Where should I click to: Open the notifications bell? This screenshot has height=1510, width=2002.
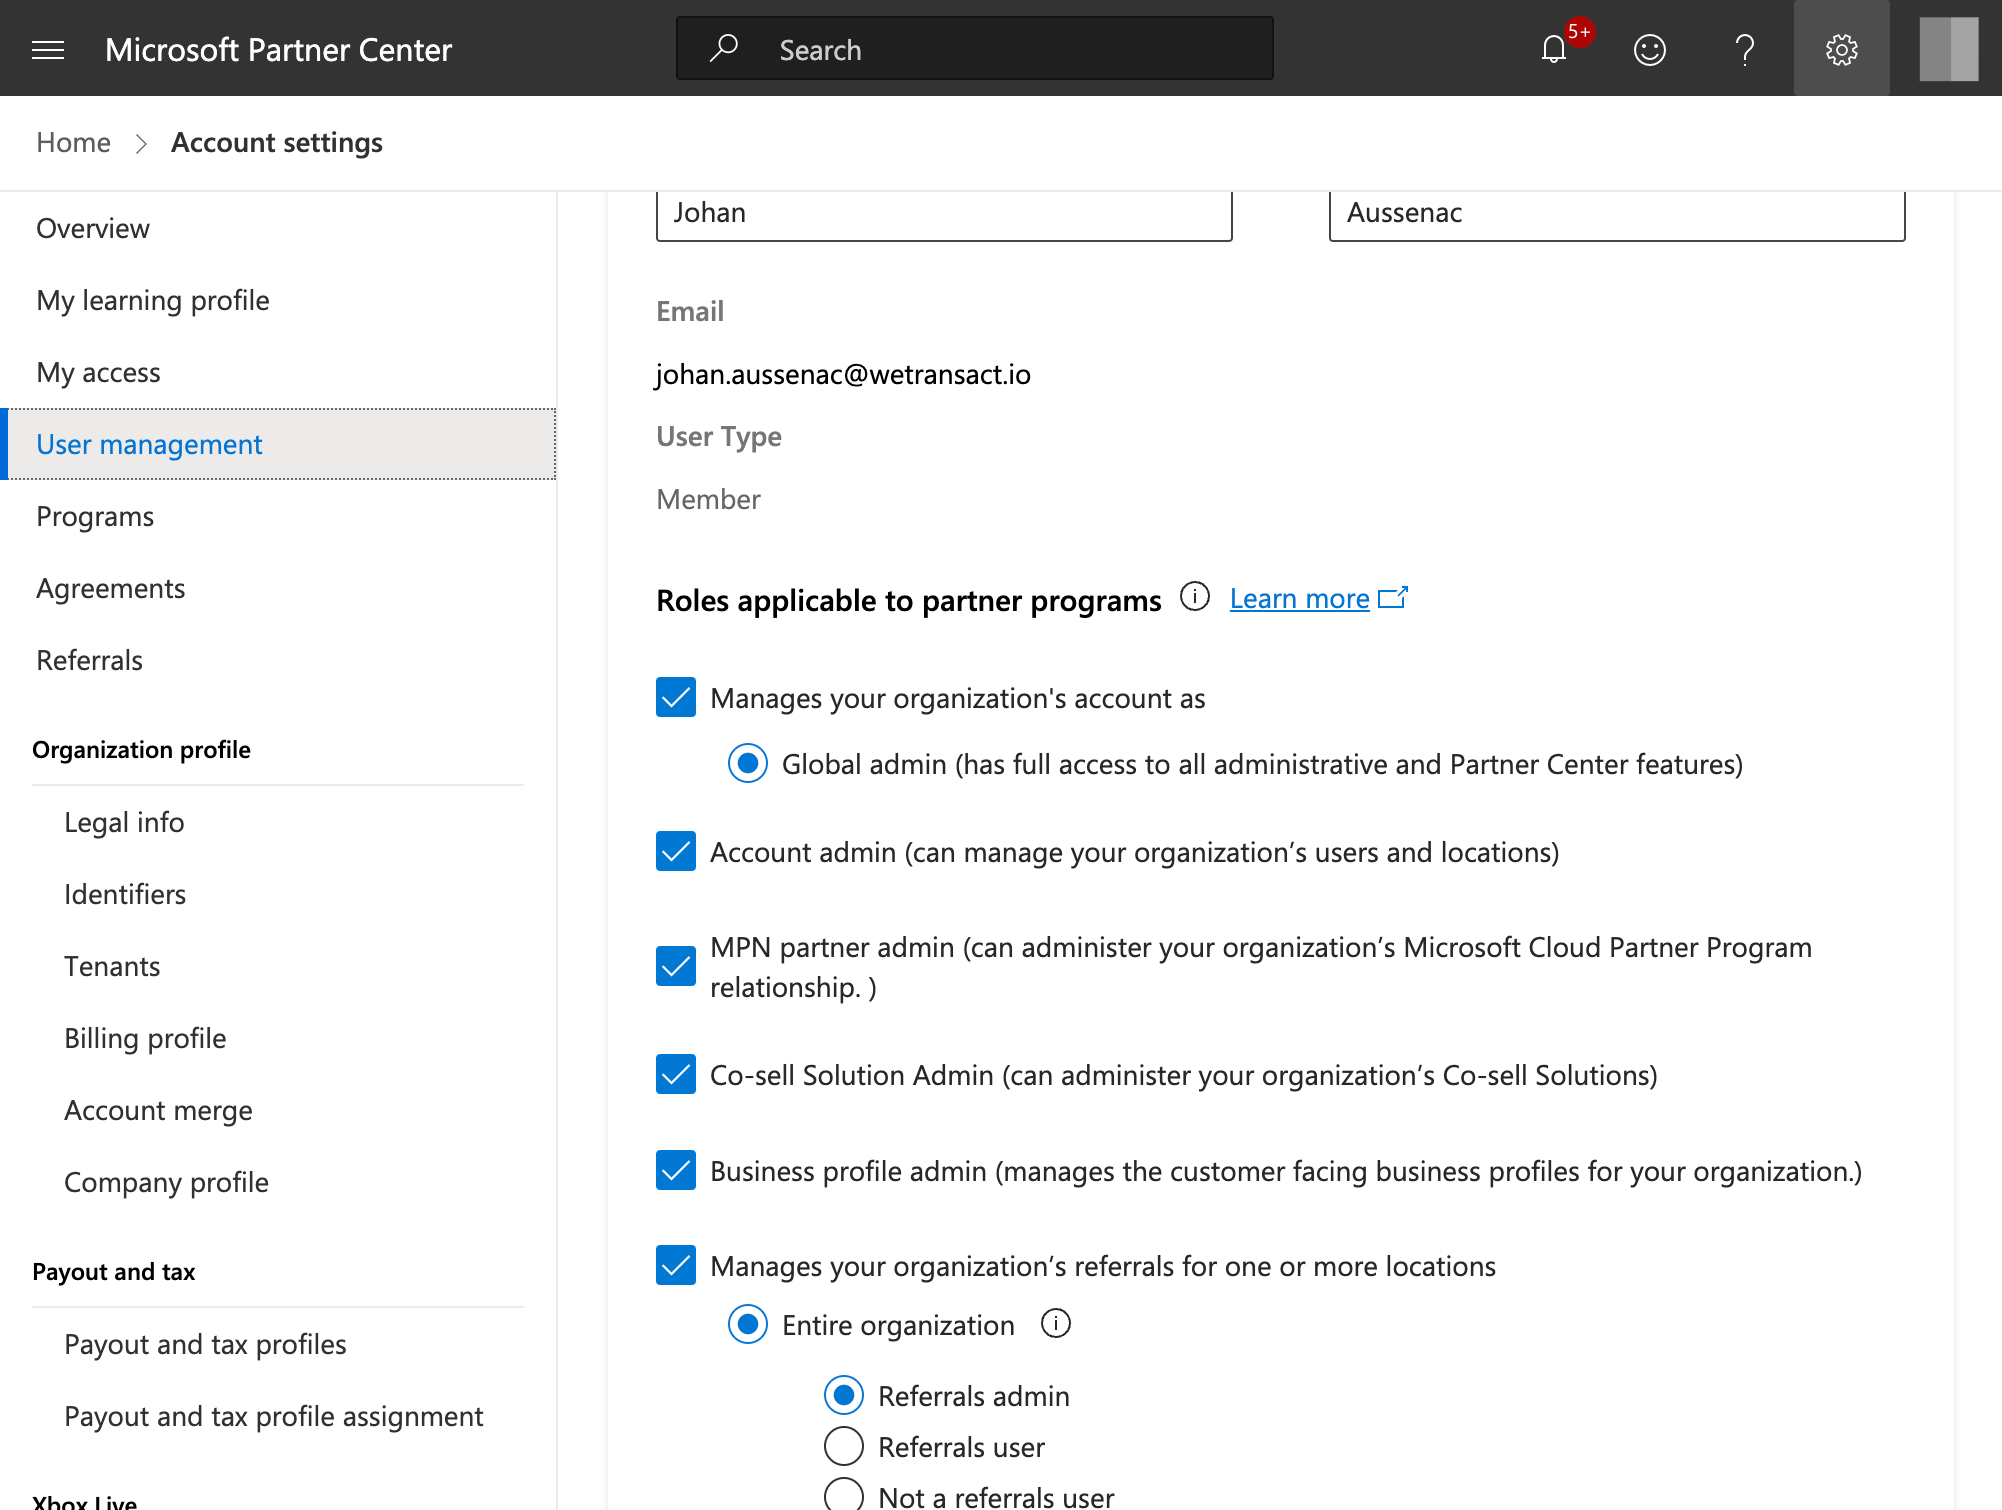point(1554,49)
